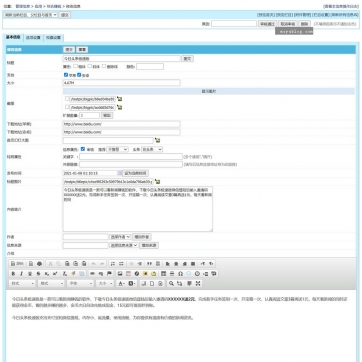362x362 pixels.
Task: Open file chooser beside title image path
Action: [x=157, y=182]
